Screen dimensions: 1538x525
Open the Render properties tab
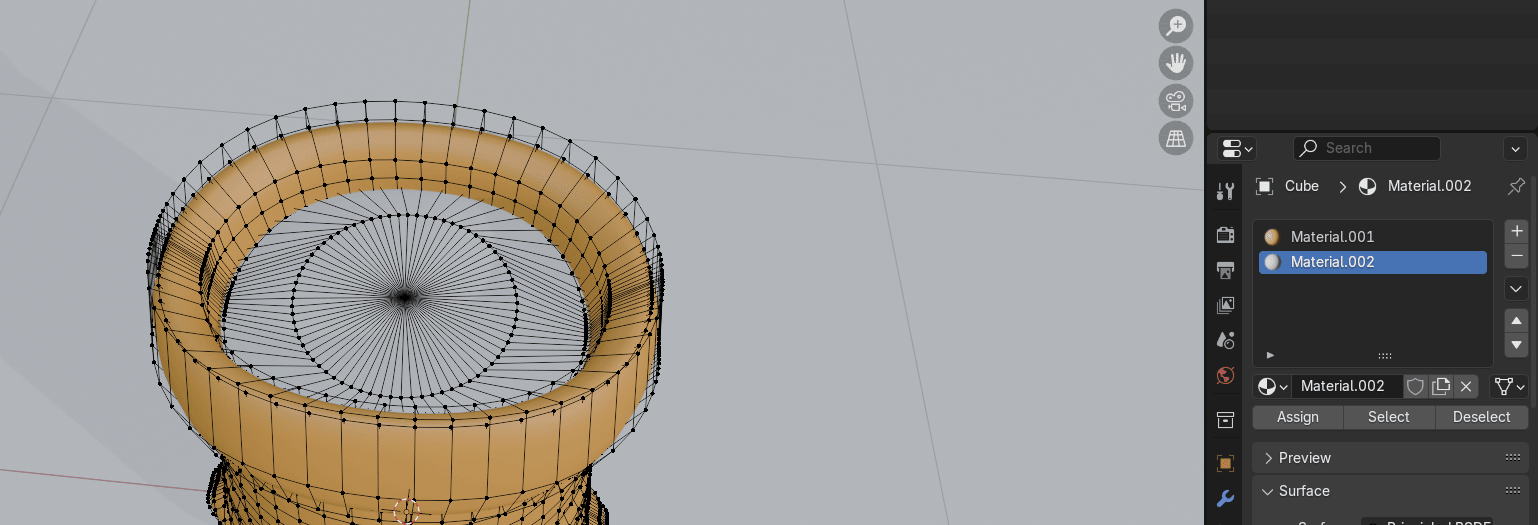pos(1225,235)
